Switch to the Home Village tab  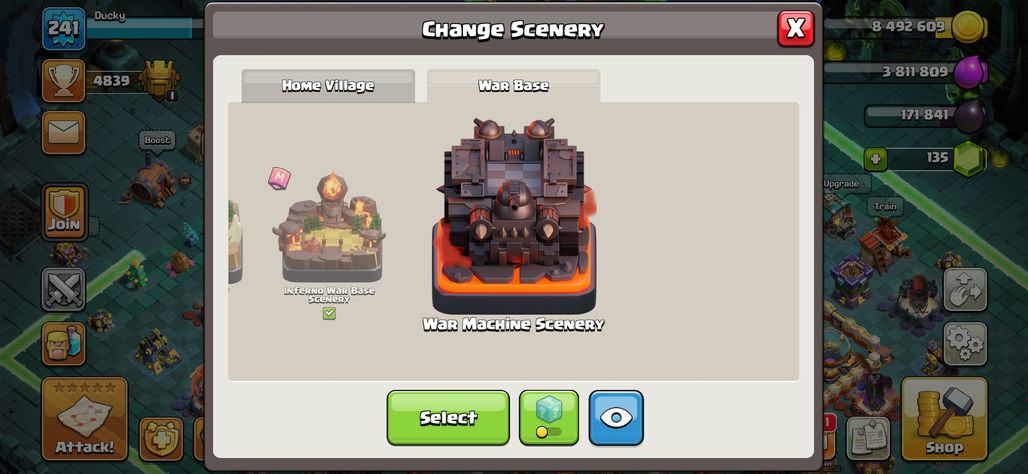(x=328, y=86)
